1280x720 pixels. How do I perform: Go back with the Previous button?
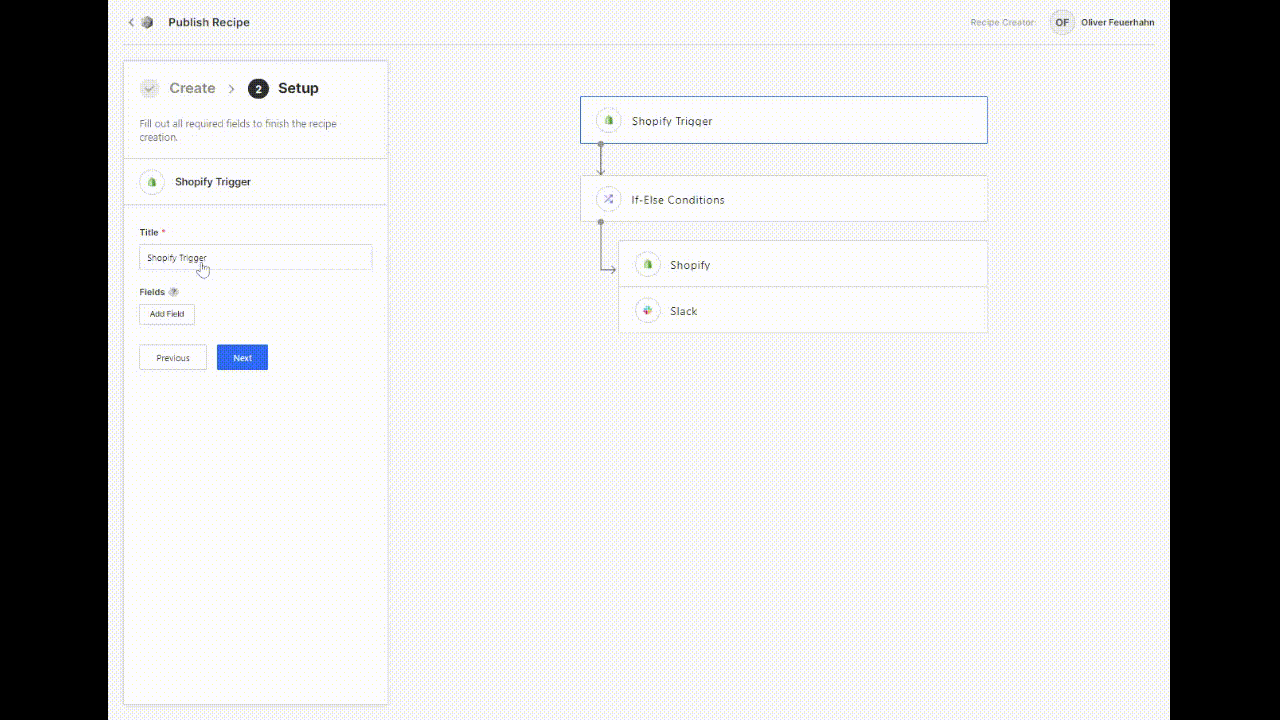tap(173, 358)
